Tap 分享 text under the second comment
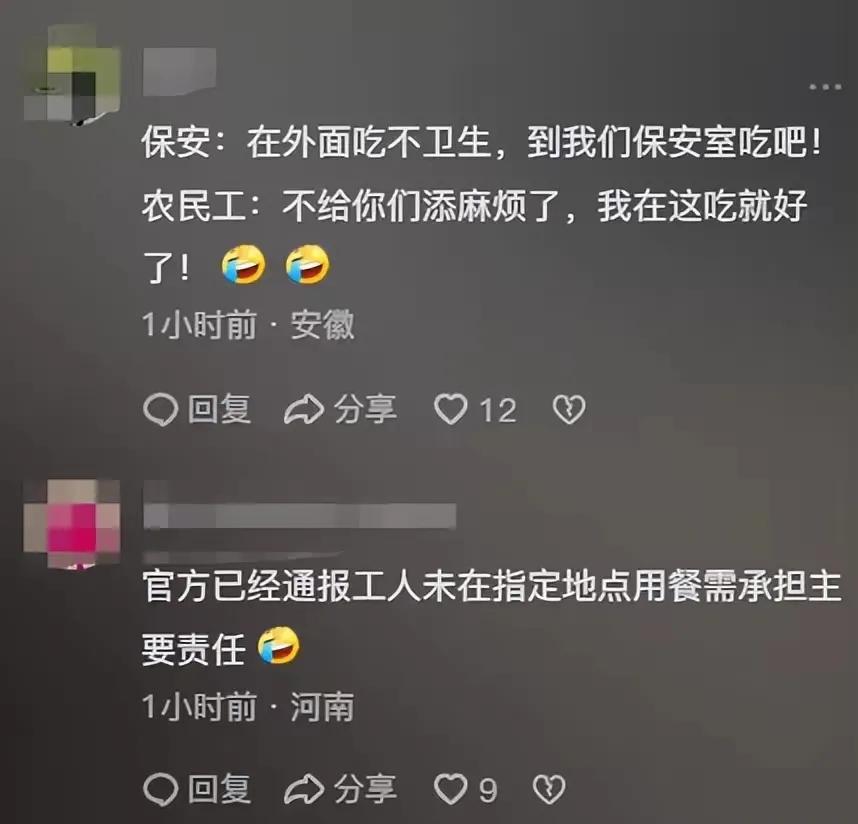Screen dimensions: 858x824 (366, 789)
